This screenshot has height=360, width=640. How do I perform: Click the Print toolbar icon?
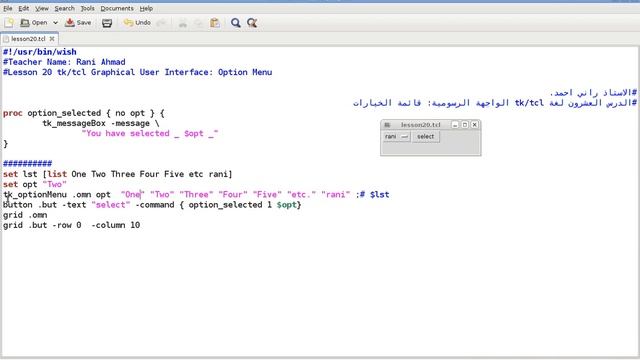(107, 23)
